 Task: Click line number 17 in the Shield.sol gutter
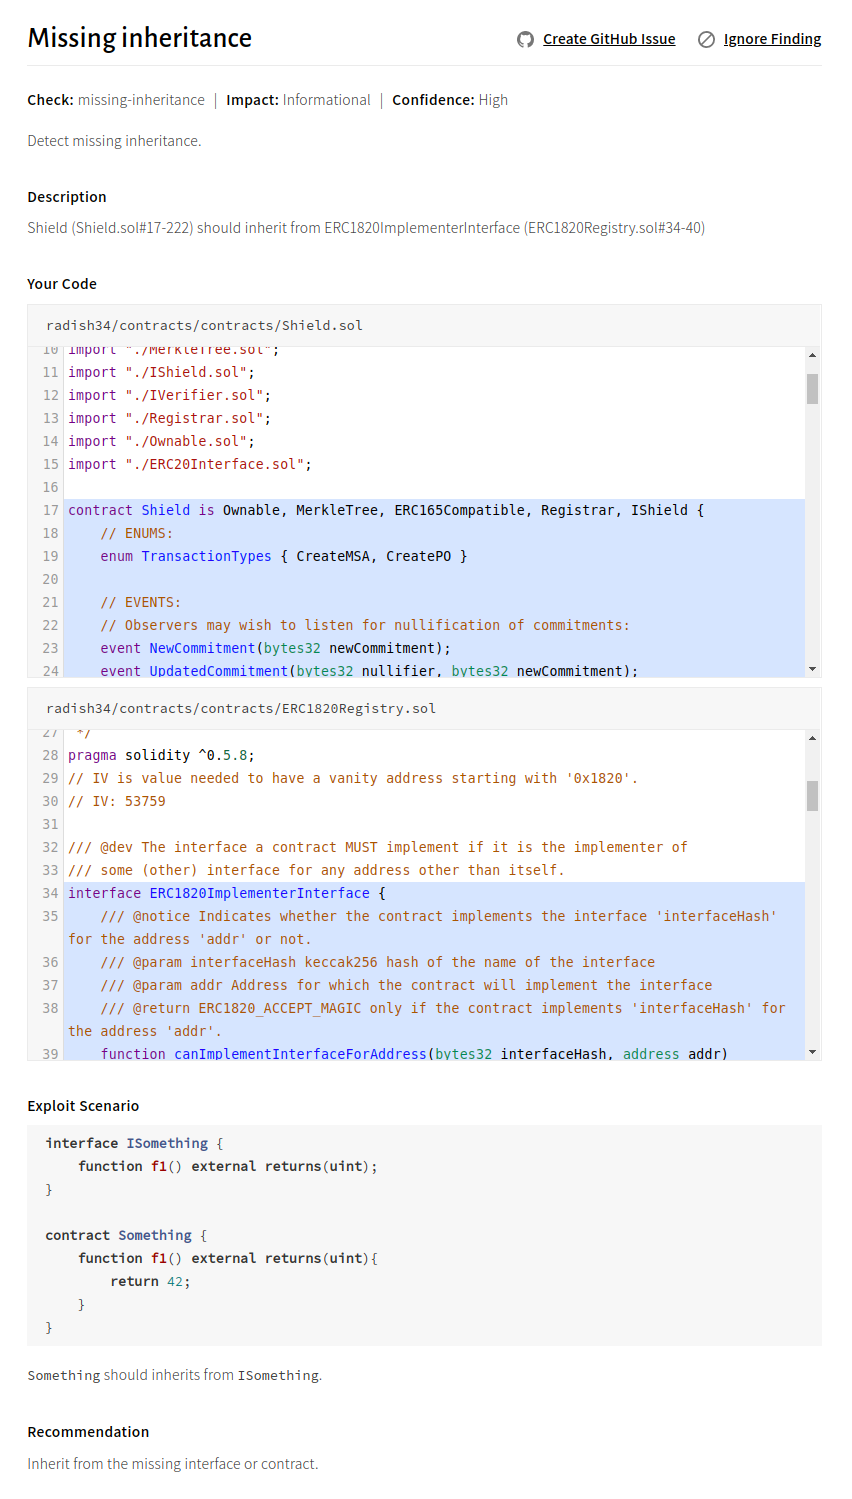50,510
